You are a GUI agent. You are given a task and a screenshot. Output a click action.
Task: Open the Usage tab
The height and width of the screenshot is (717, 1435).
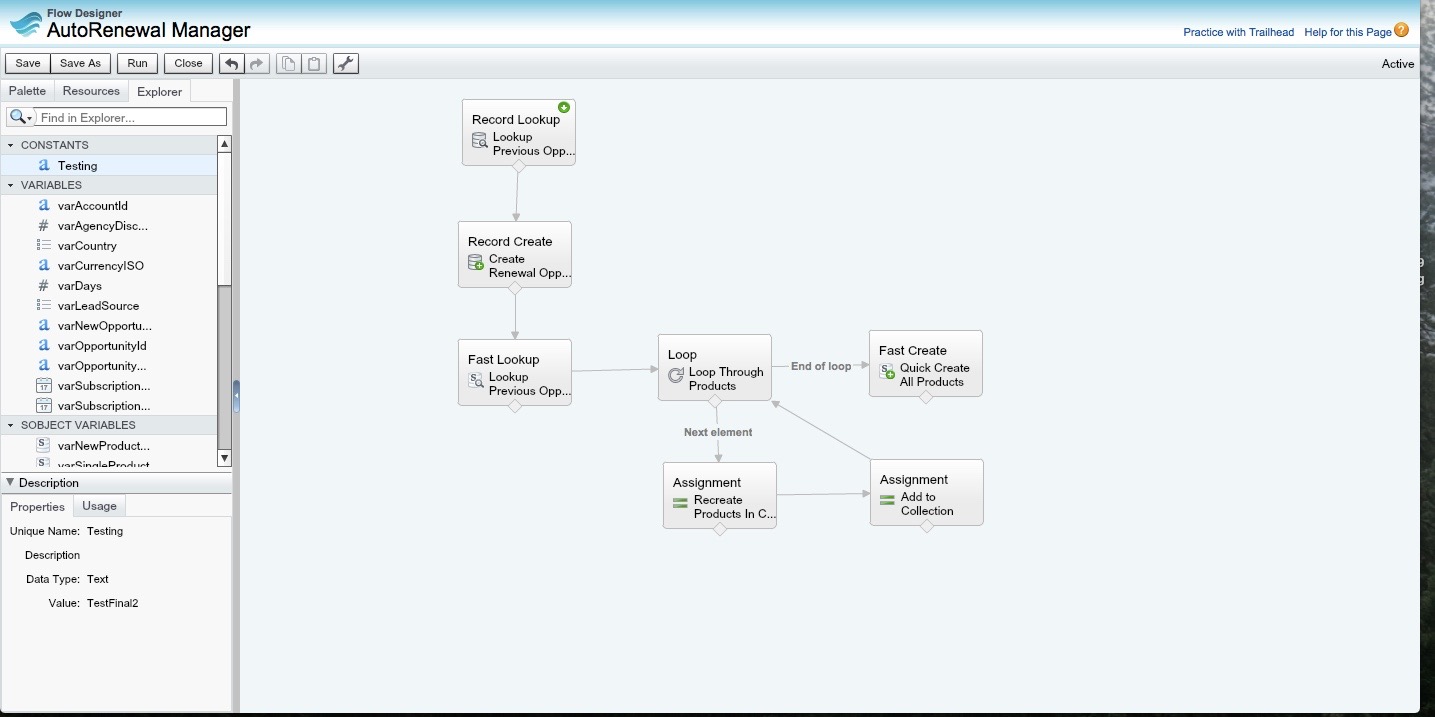(x=99, y=506)
